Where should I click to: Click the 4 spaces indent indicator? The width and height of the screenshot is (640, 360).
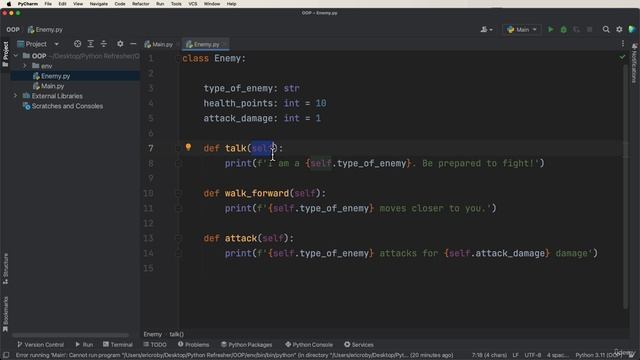[557, 355]
